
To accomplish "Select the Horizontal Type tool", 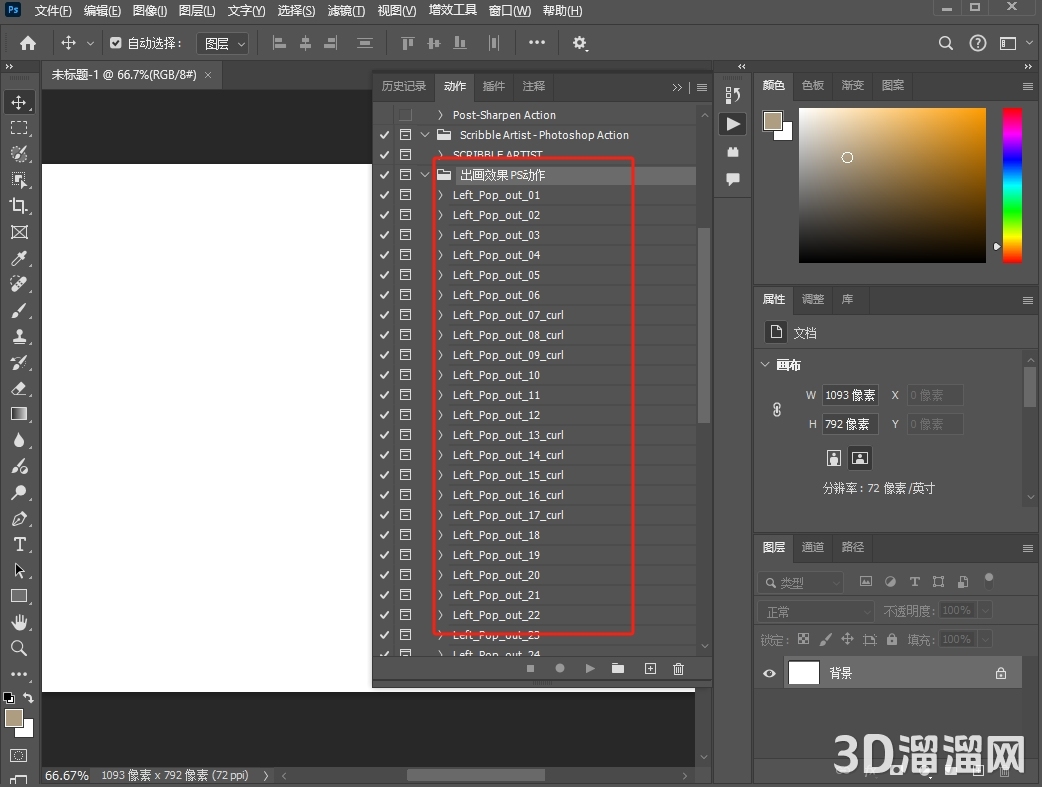I will click(19, 544).
